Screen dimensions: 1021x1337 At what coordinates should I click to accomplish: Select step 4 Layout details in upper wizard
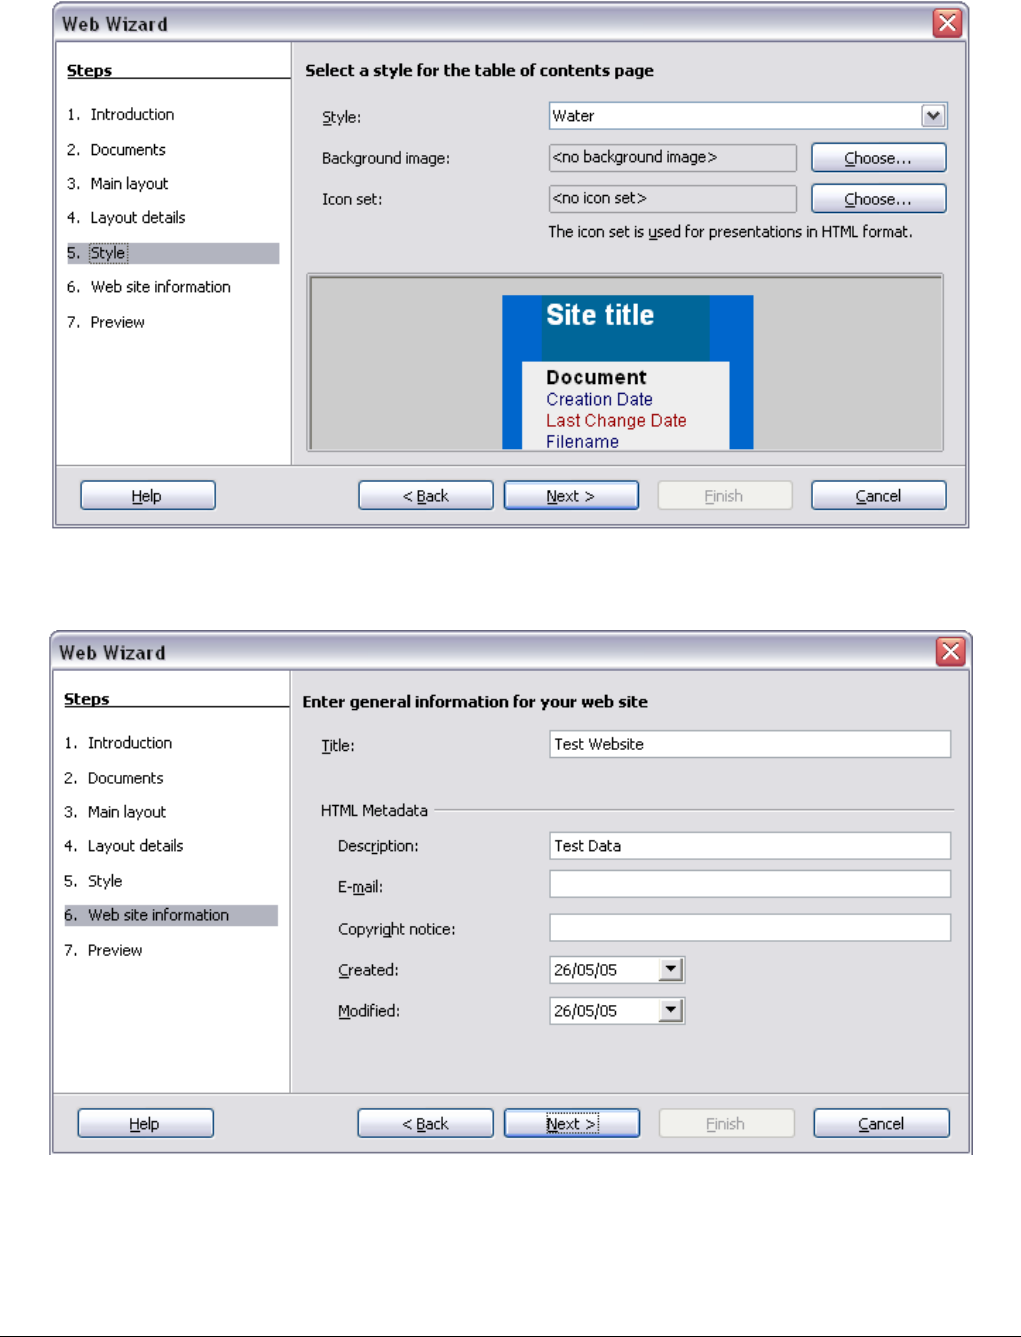click(126, 217)
